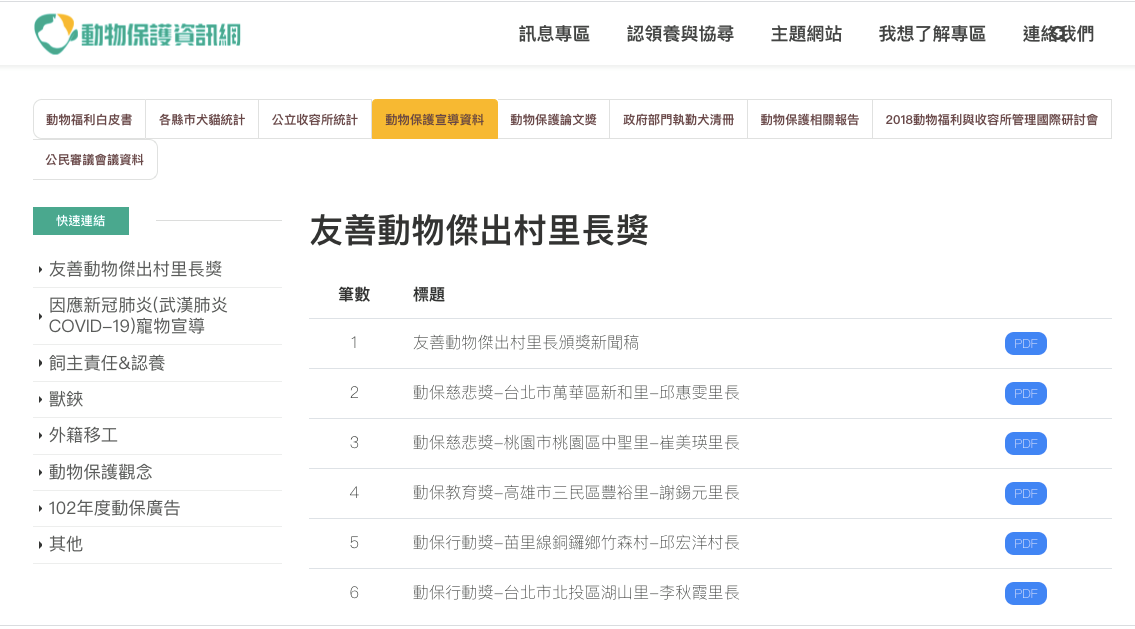The height and width of the screenshot is (629, 1135).
Task: Switch to the 動物保護論文獎 tab
Action: tap(554, 119)
